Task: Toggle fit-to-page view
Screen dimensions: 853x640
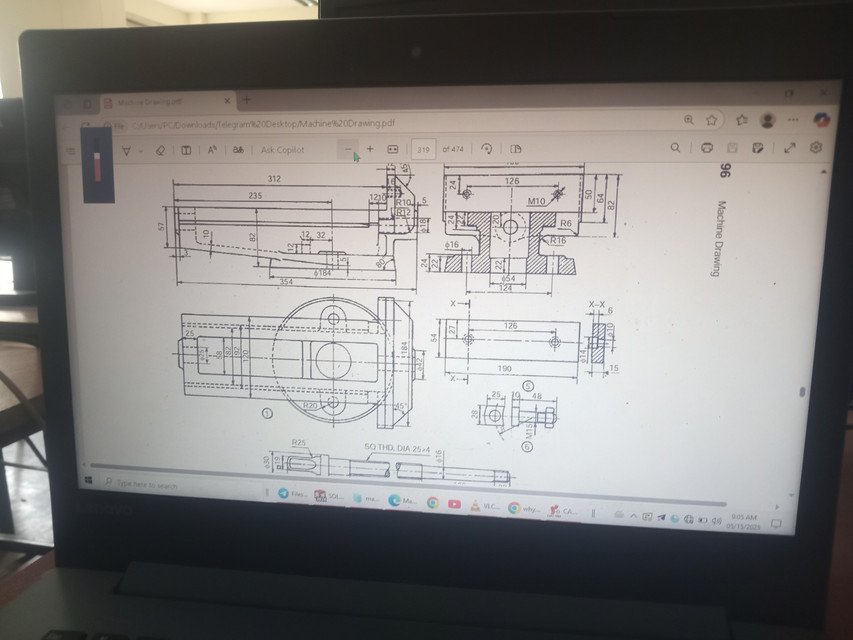Action: (x=391, y=150)
